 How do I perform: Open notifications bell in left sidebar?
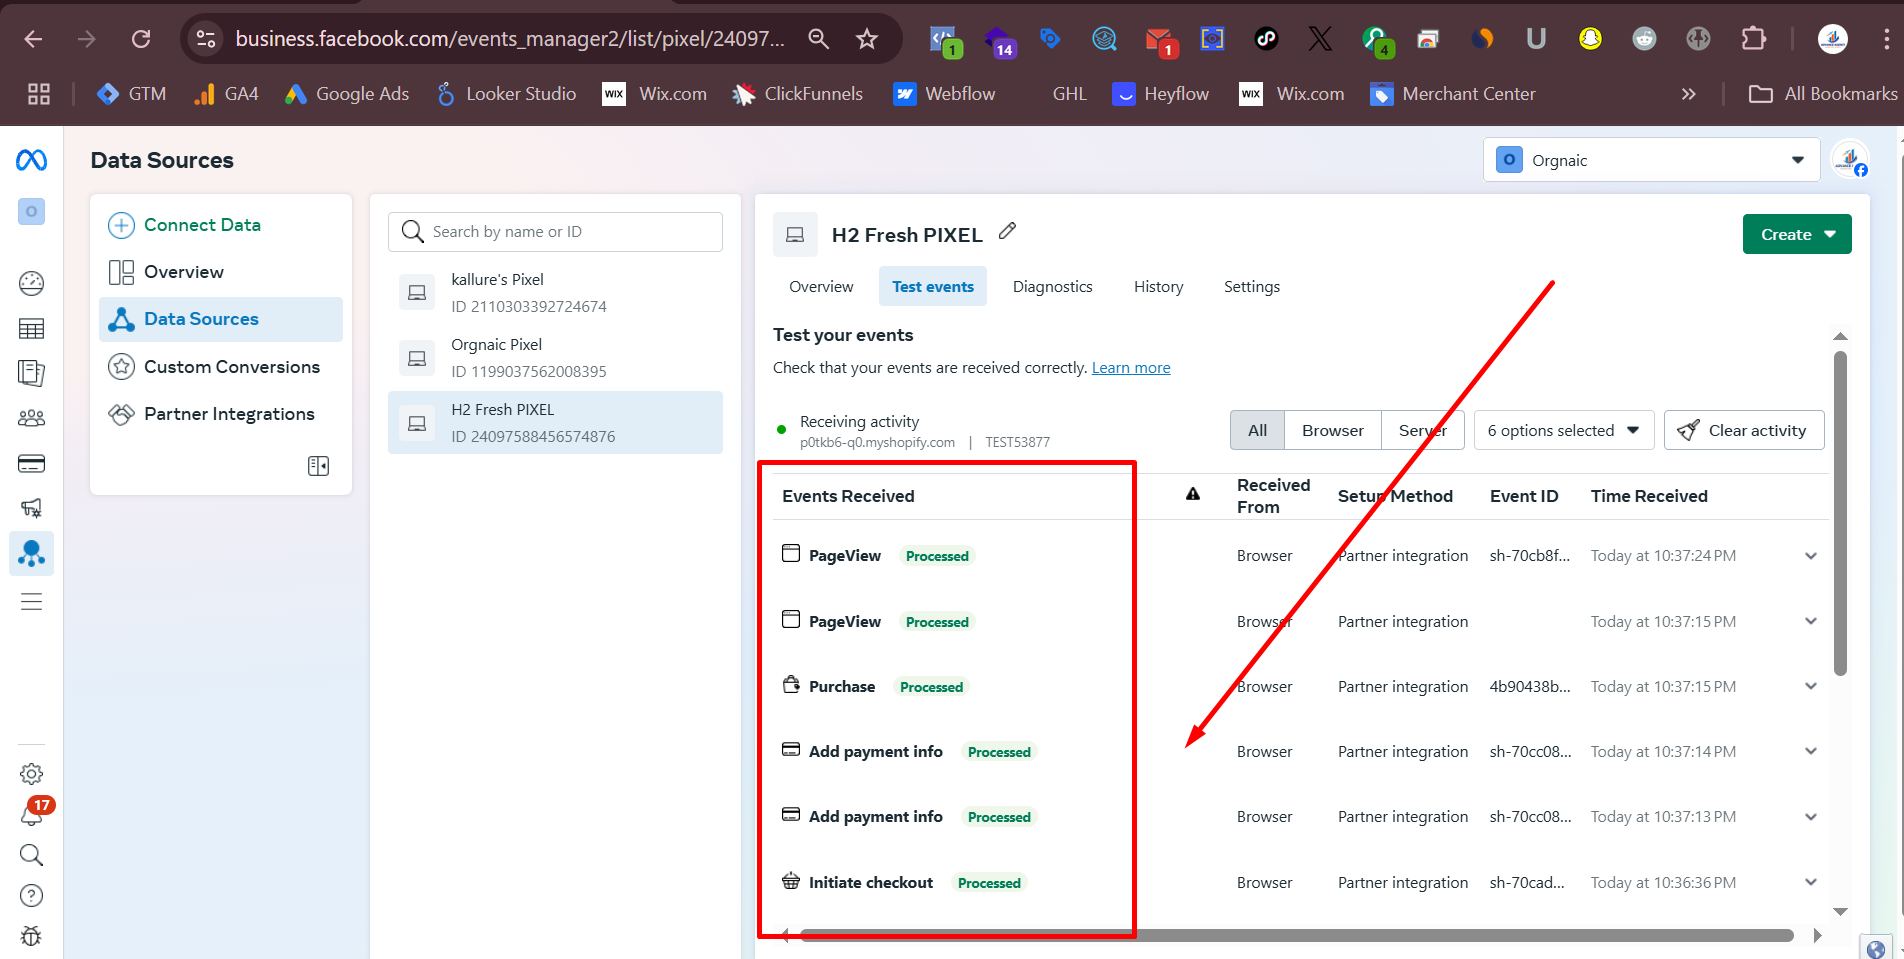32,815
